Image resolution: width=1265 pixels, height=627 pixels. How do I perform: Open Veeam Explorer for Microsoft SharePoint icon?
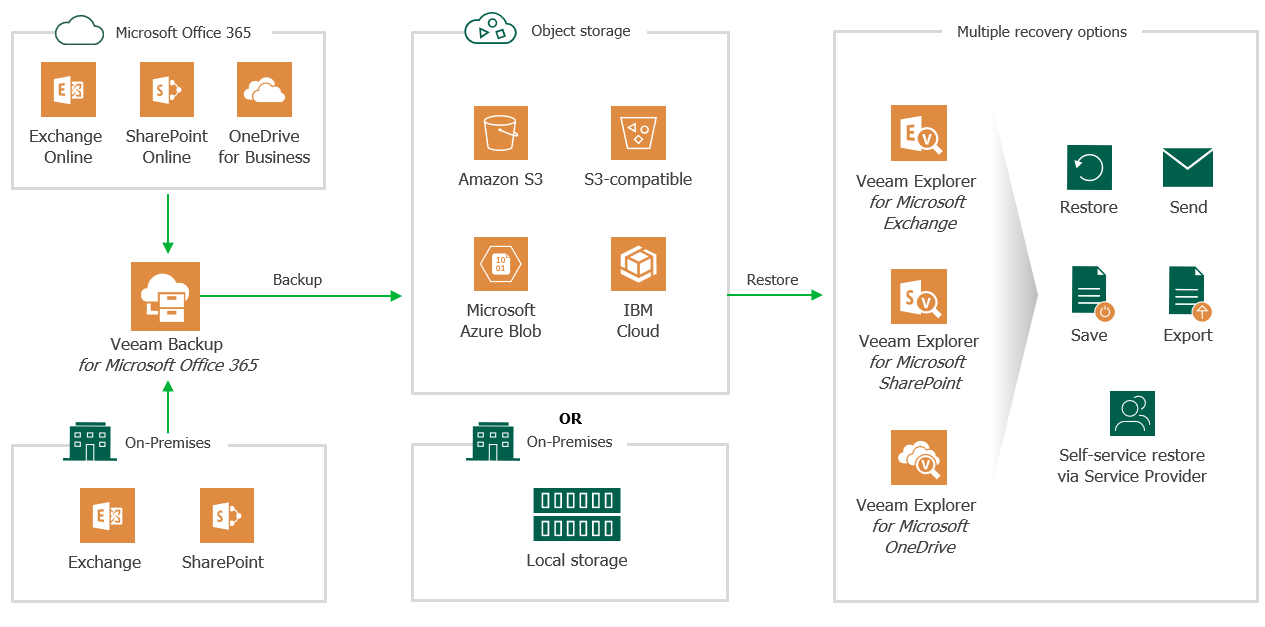pos(919,296)
